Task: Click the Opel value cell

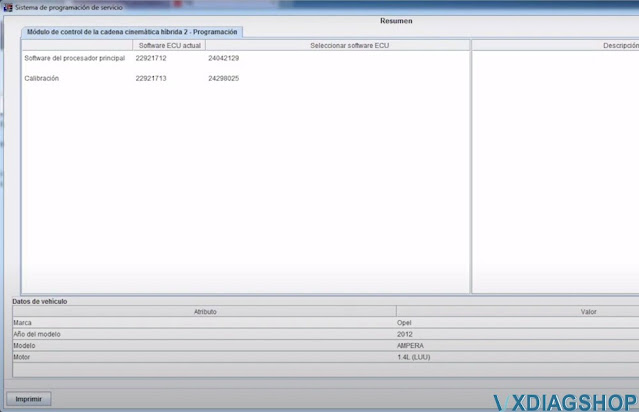Action: (x=518, y=323)
